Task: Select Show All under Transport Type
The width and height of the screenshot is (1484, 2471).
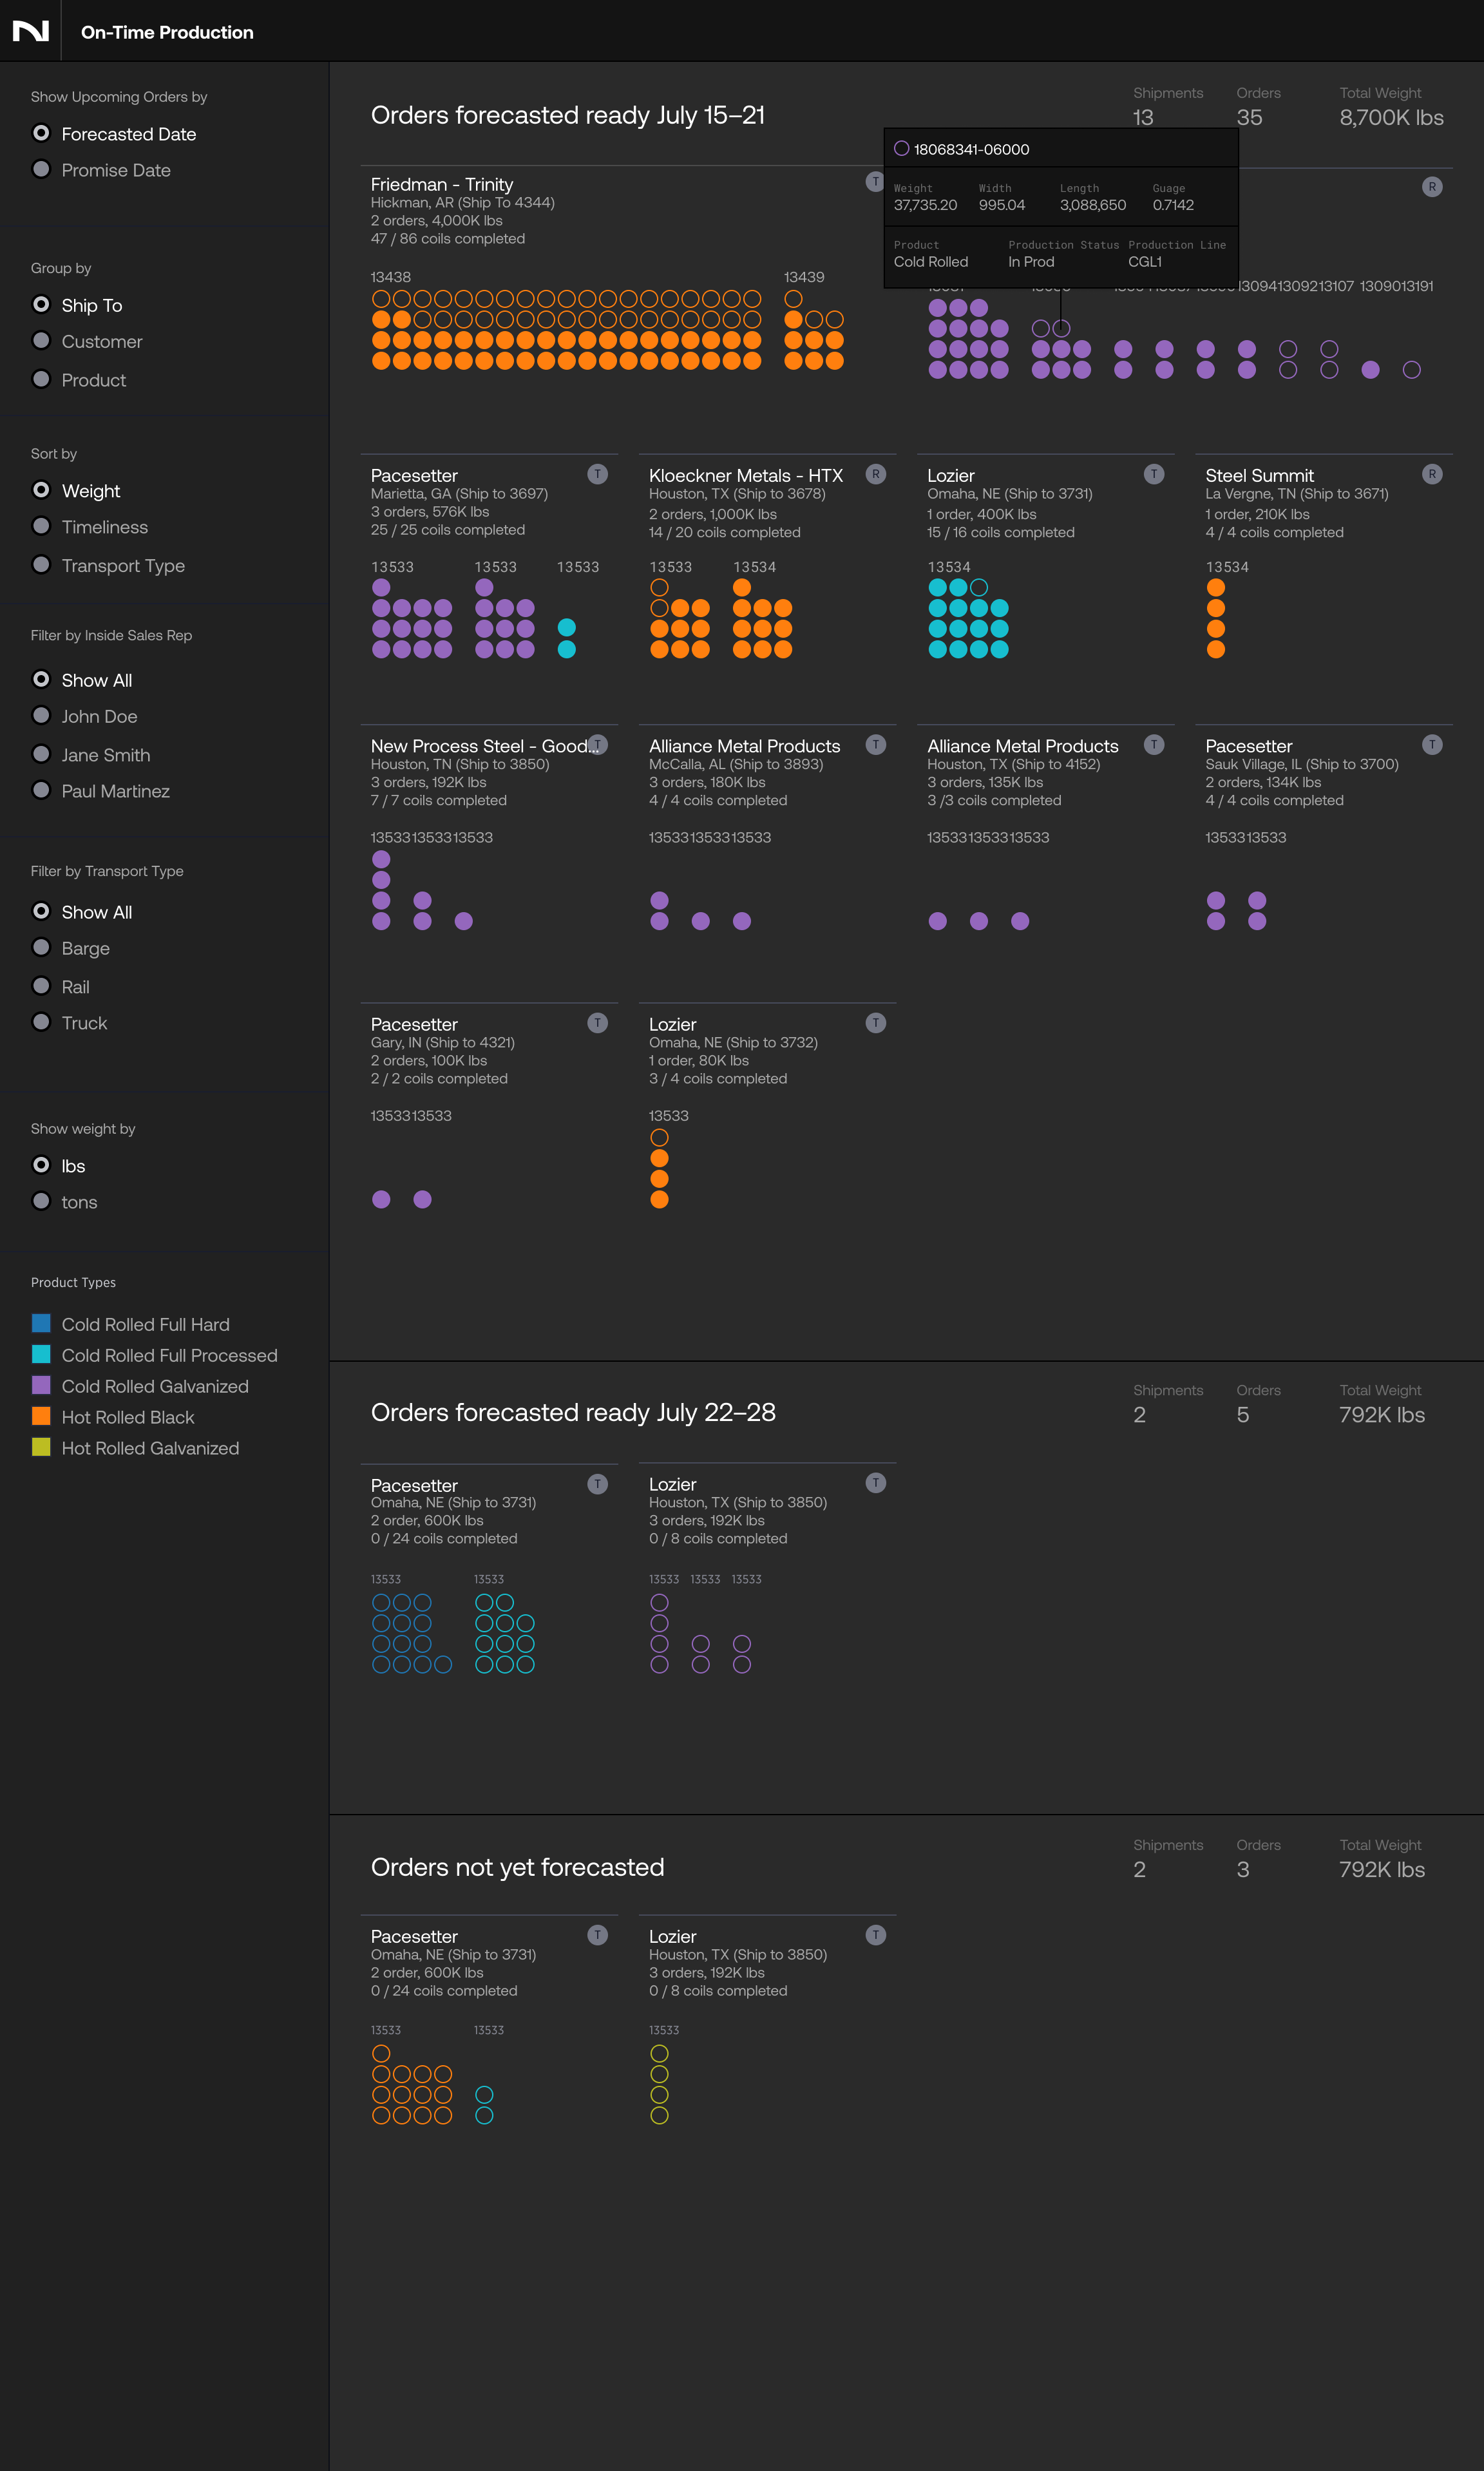Action: (41, 911)
